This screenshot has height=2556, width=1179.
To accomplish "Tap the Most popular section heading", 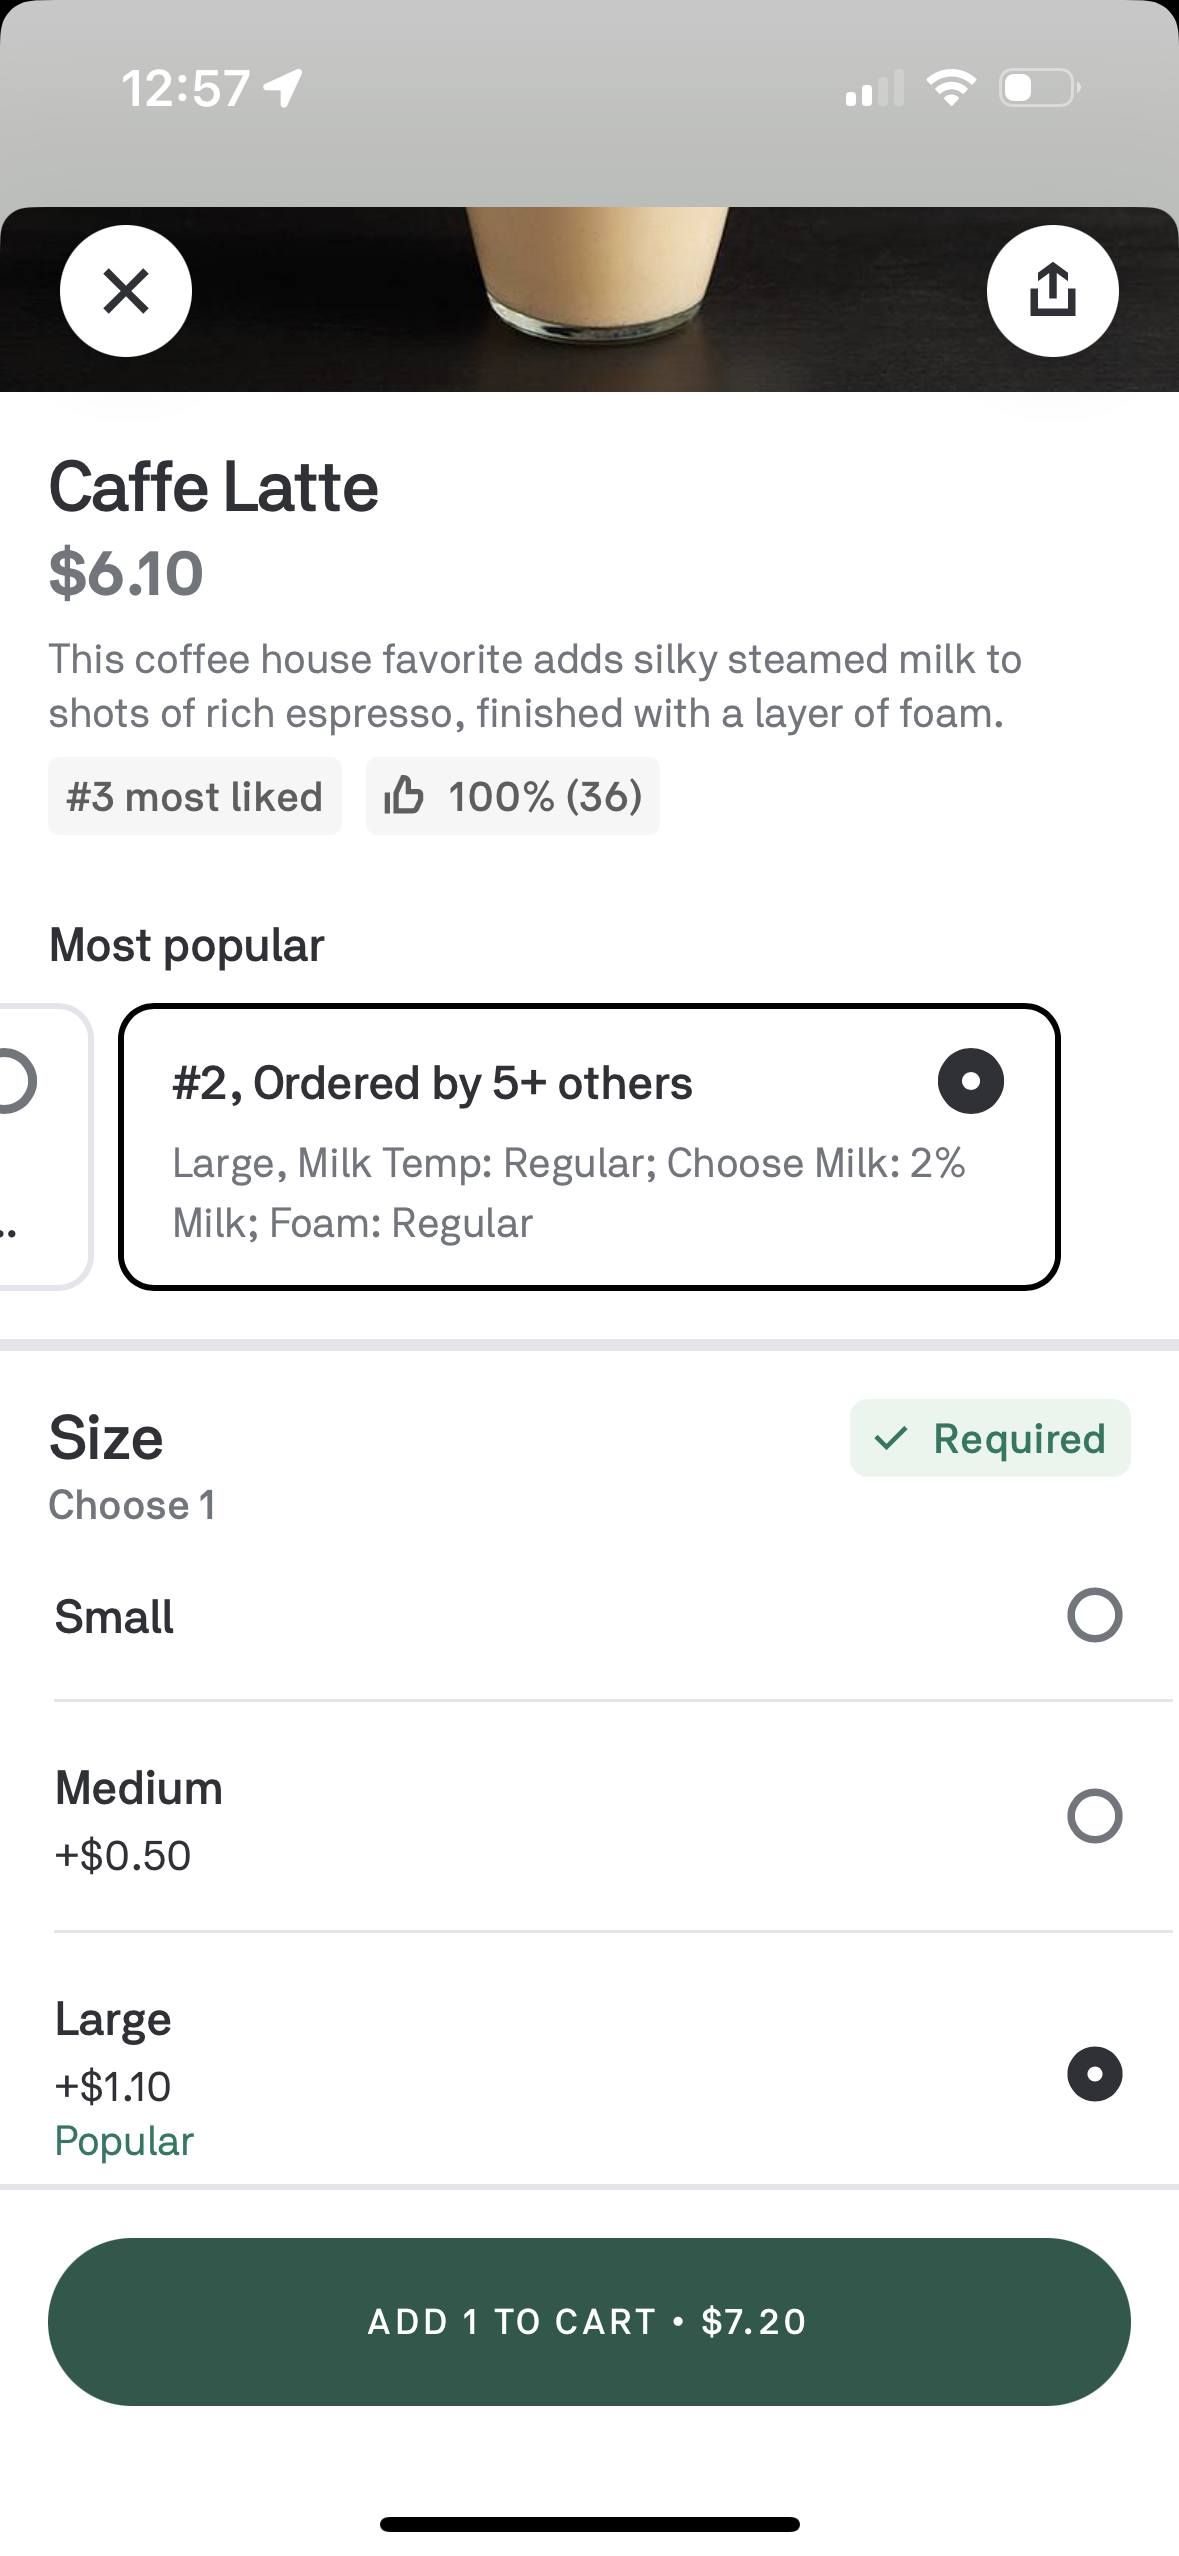I will click(187, 945).
